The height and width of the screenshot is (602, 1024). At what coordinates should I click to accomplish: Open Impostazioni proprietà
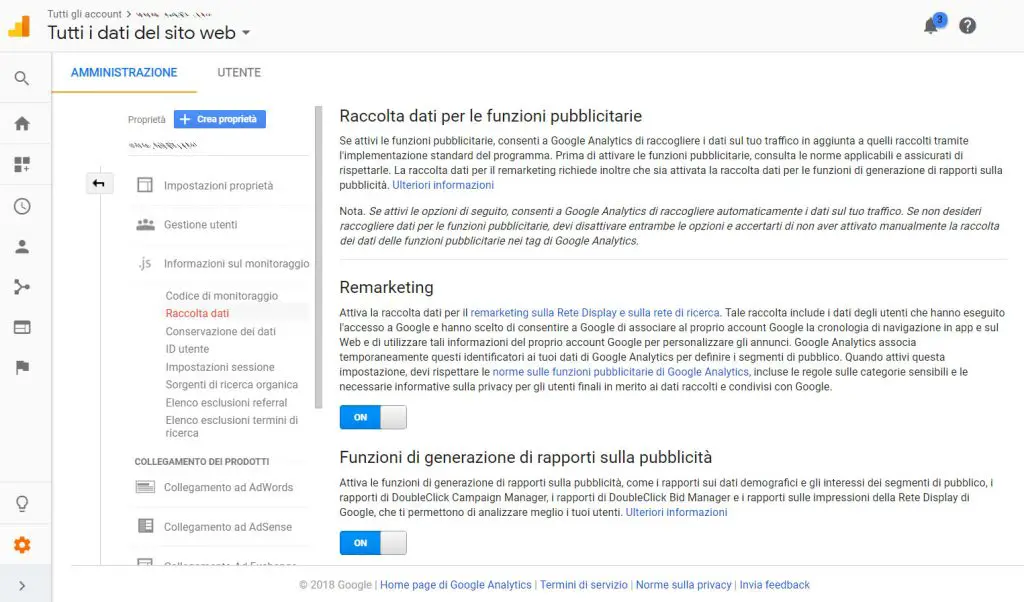tap(219, 185)
